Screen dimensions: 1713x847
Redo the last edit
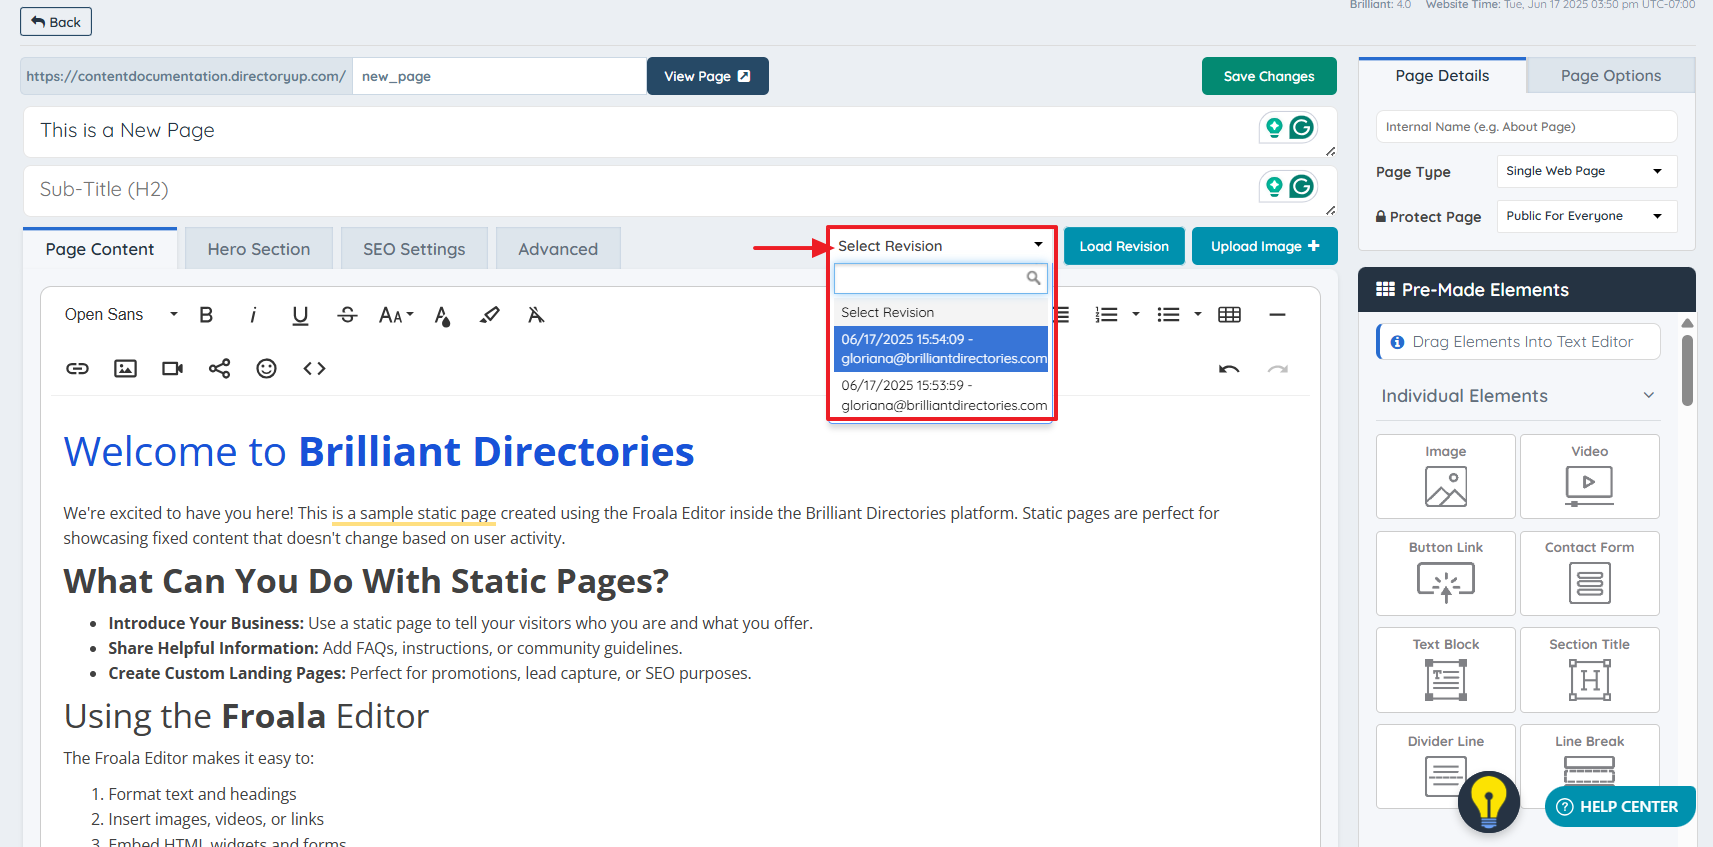coord(1277,369)
